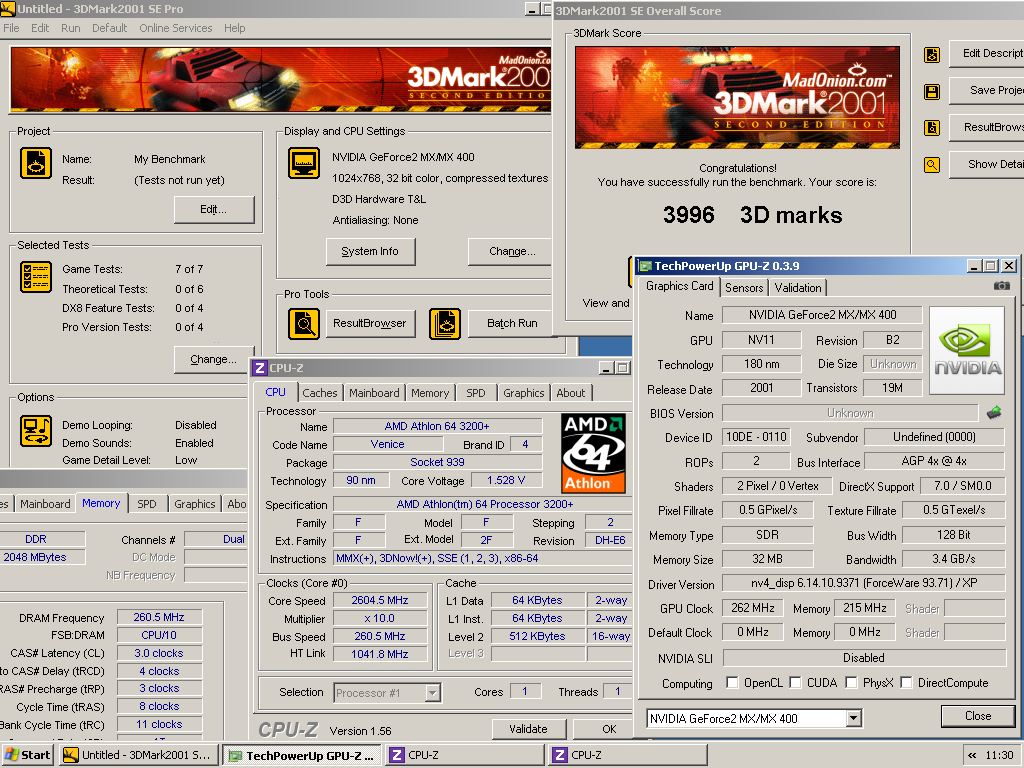The image size is (1024, 768).
Task: Open the Processor #1 selection dropdown
Action: tap(432, 693)
